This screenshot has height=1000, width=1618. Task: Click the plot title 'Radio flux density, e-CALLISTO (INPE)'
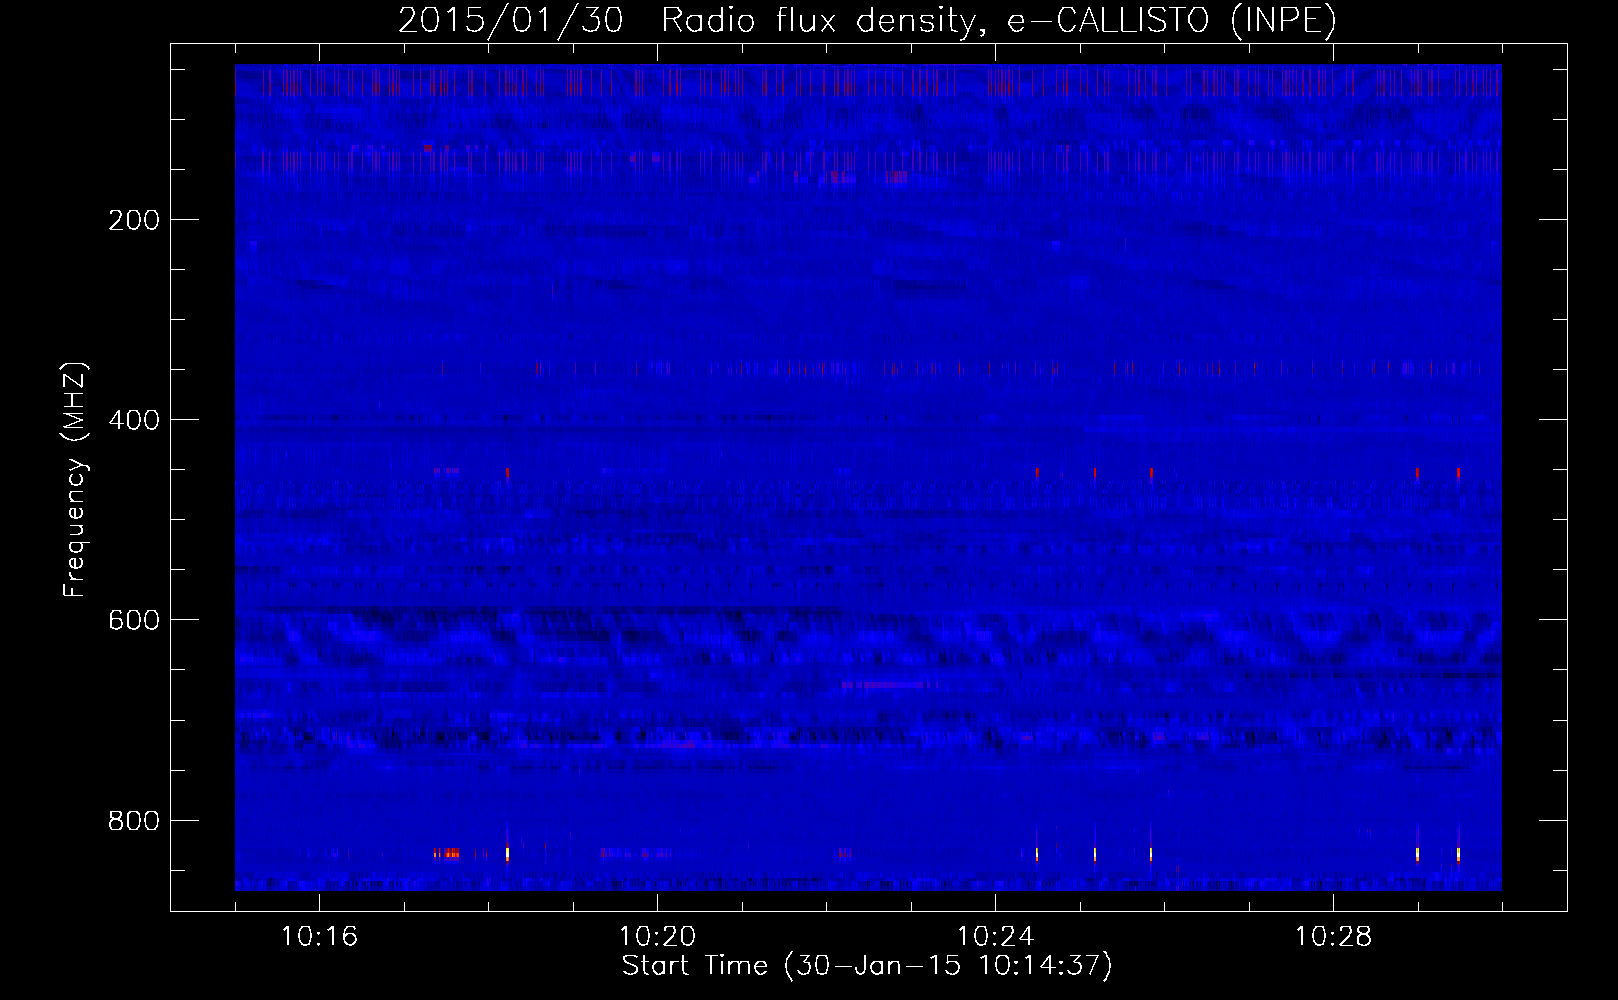998,21
